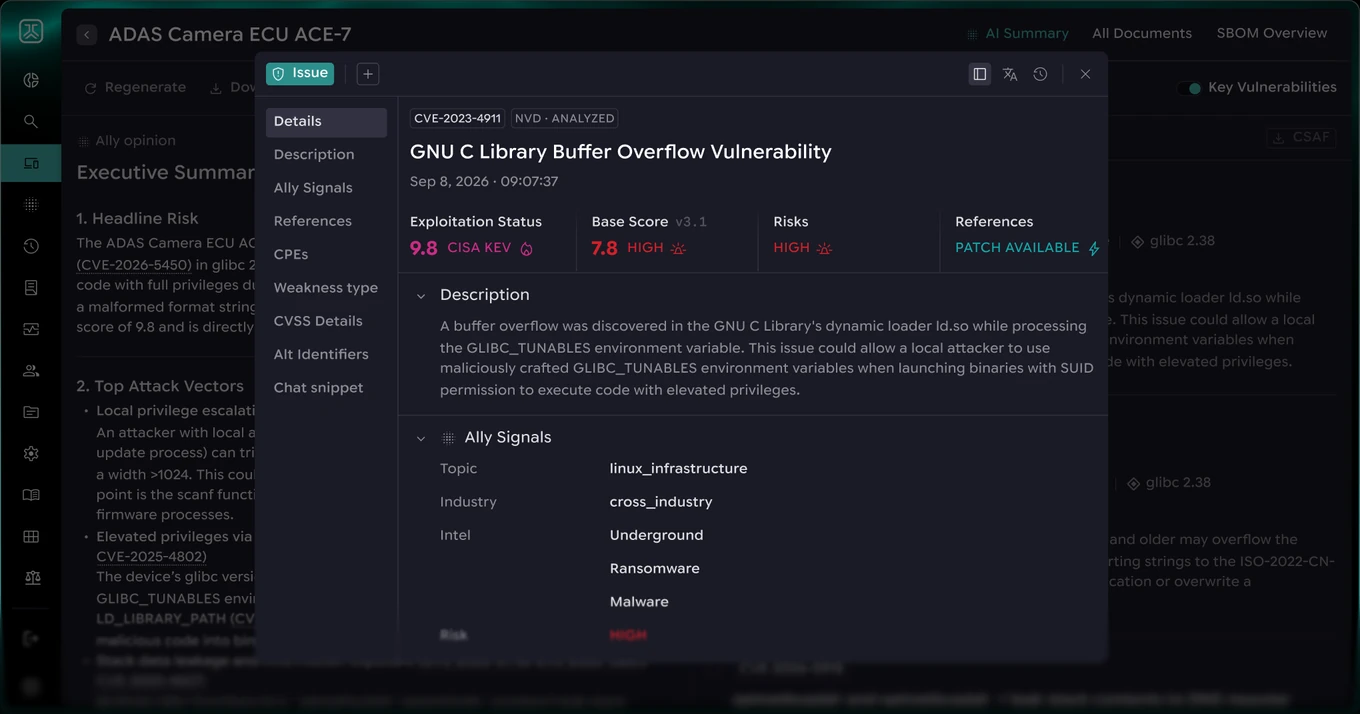Screen dimensions: 1360x714
Task: Jump to Weakness type in side navigation
Action: [326, 288]
